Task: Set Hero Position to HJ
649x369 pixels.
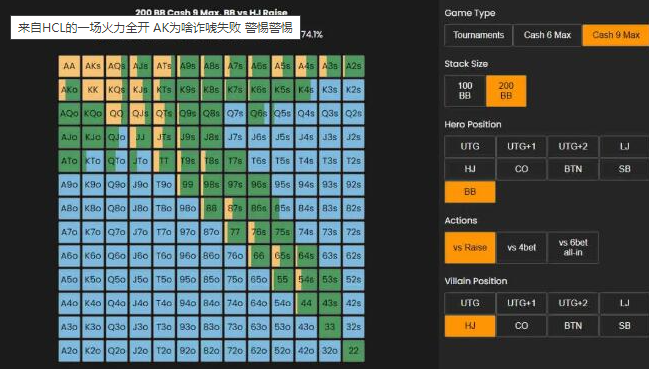Action: pos(470,169)
